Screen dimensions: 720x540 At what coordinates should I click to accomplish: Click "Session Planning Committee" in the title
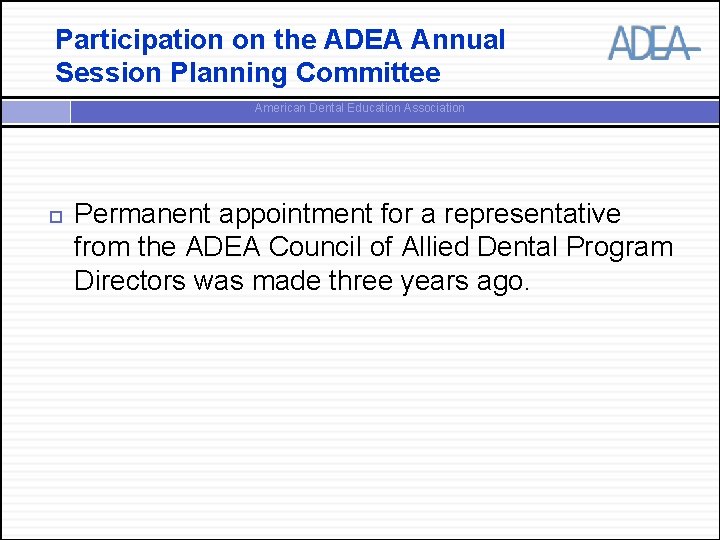click(247, 73)
